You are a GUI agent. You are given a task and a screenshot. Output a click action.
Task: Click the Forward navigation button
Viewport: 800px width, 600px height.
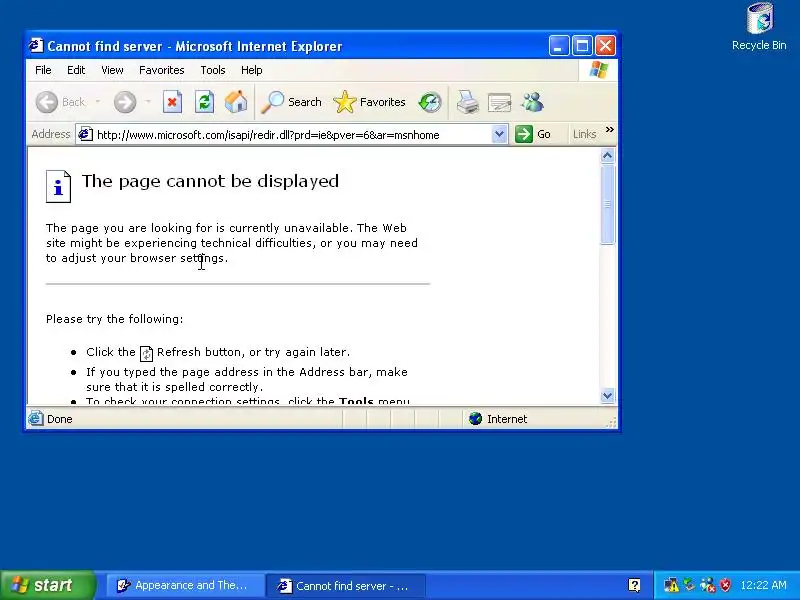pos(125,102)
